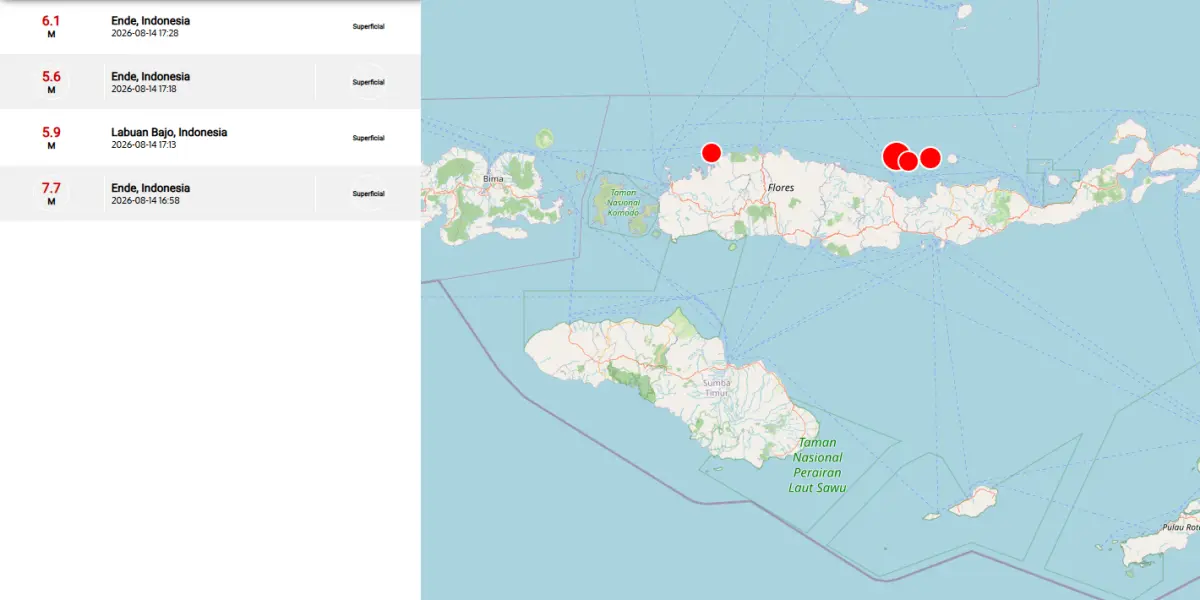The image size is (1200, 600).
Task: Click the Superficial badge in Labuan Bajo row
Action: click(x=368, y=138)
